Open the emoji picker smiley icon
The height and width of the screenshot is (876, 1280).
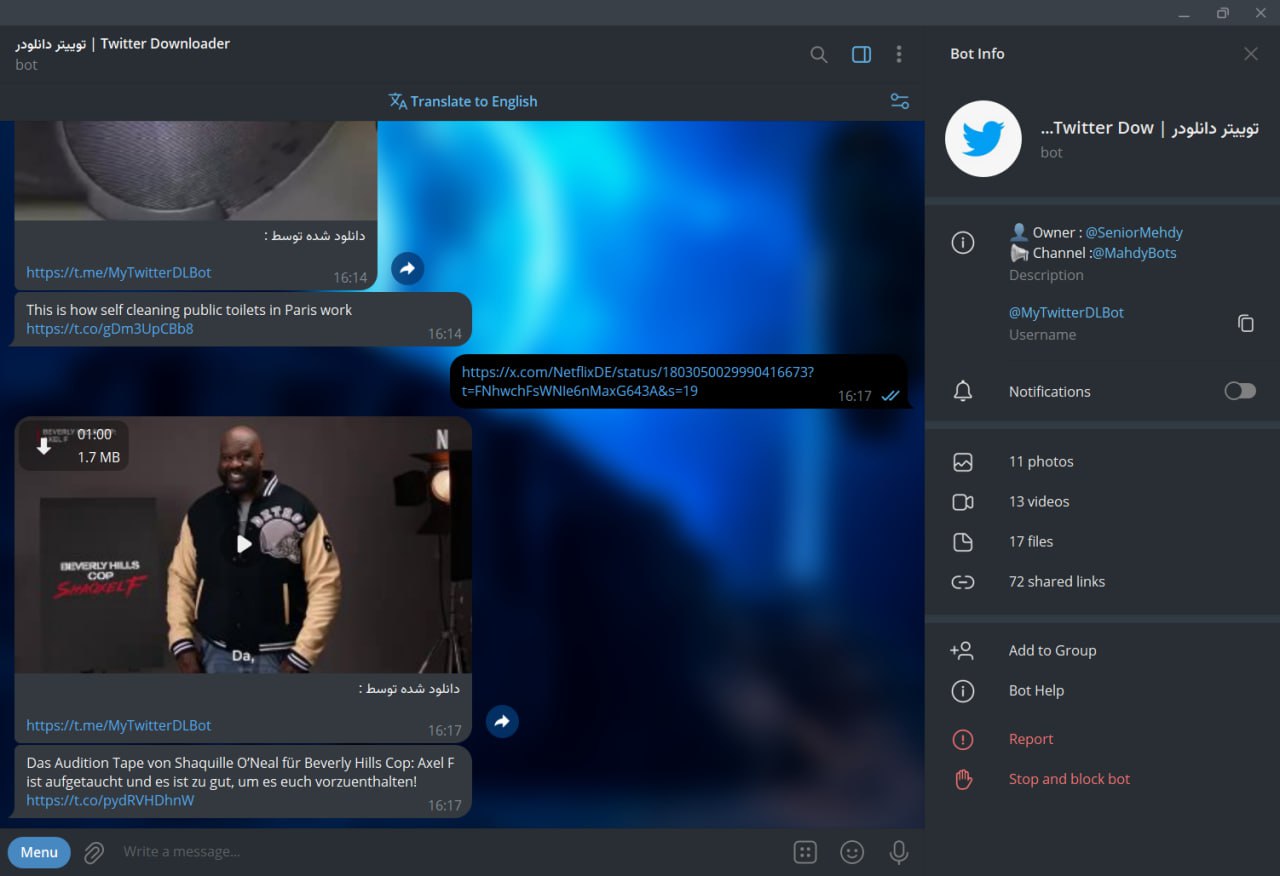coord(852,852)
